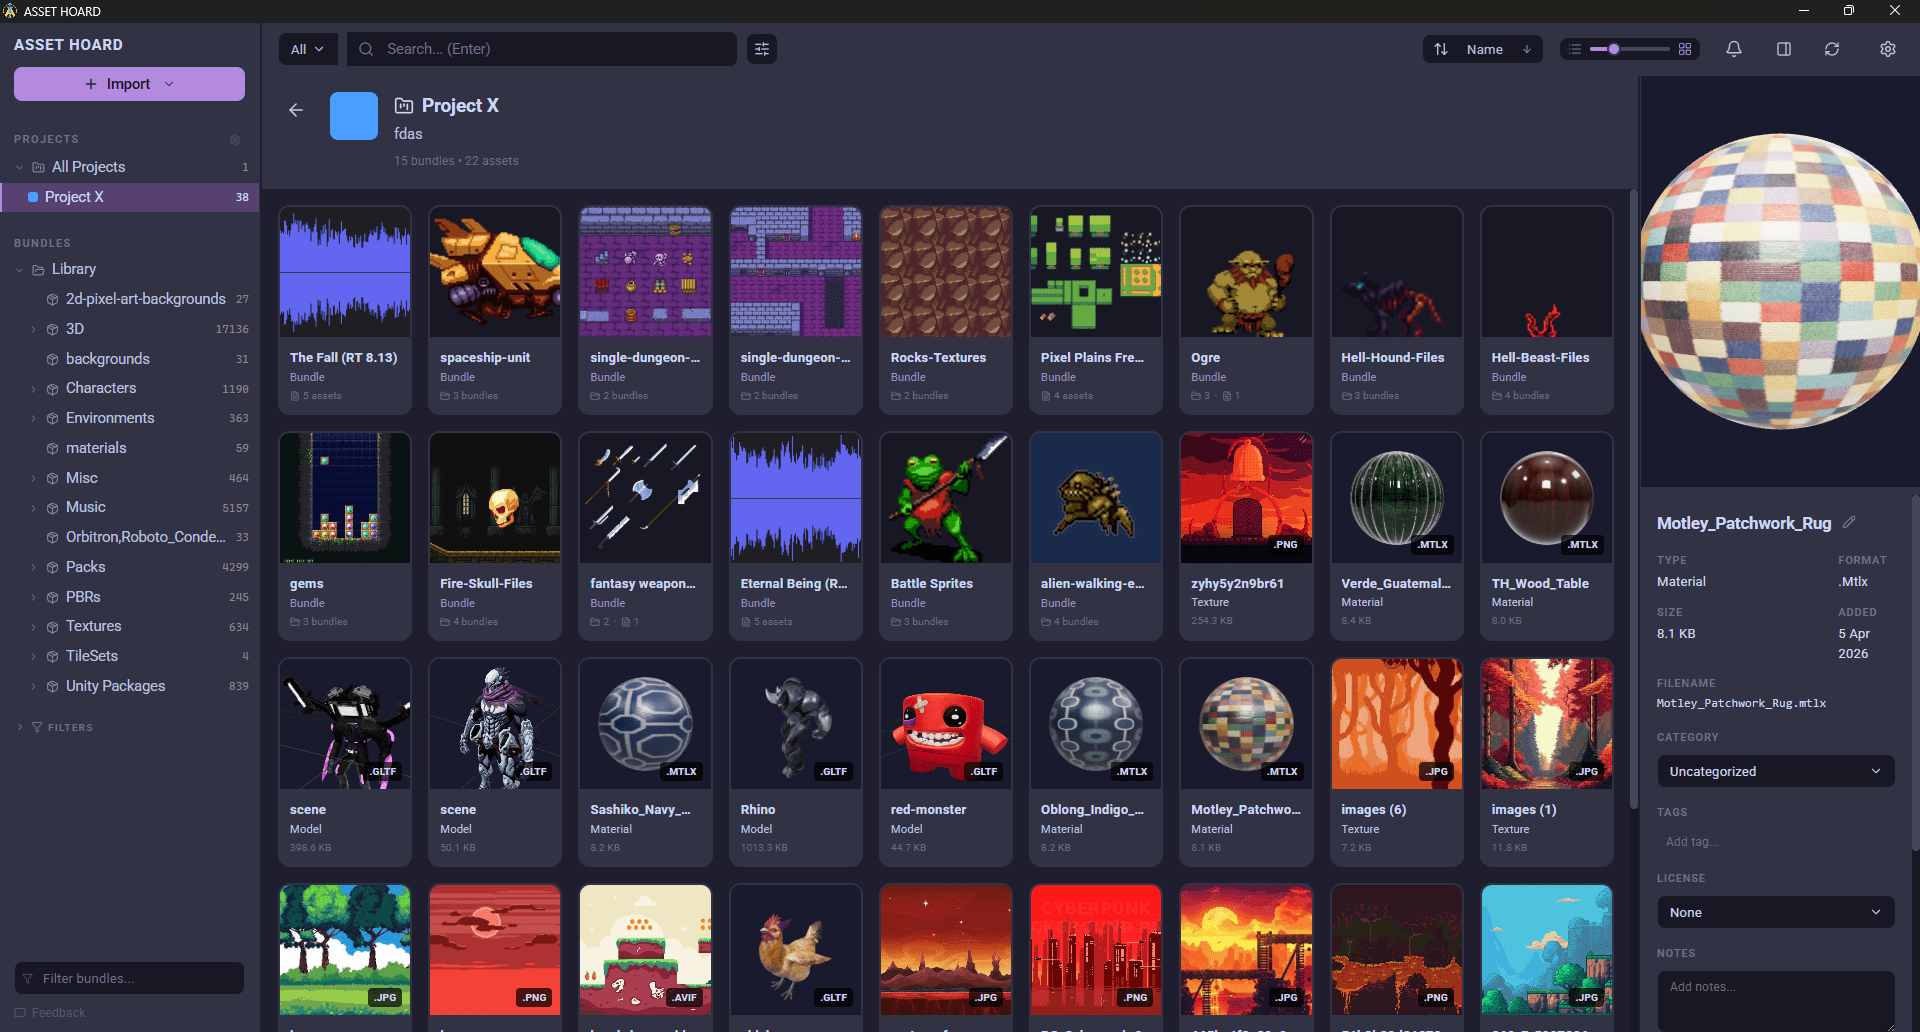Click the Filter bundles input field

128,978
